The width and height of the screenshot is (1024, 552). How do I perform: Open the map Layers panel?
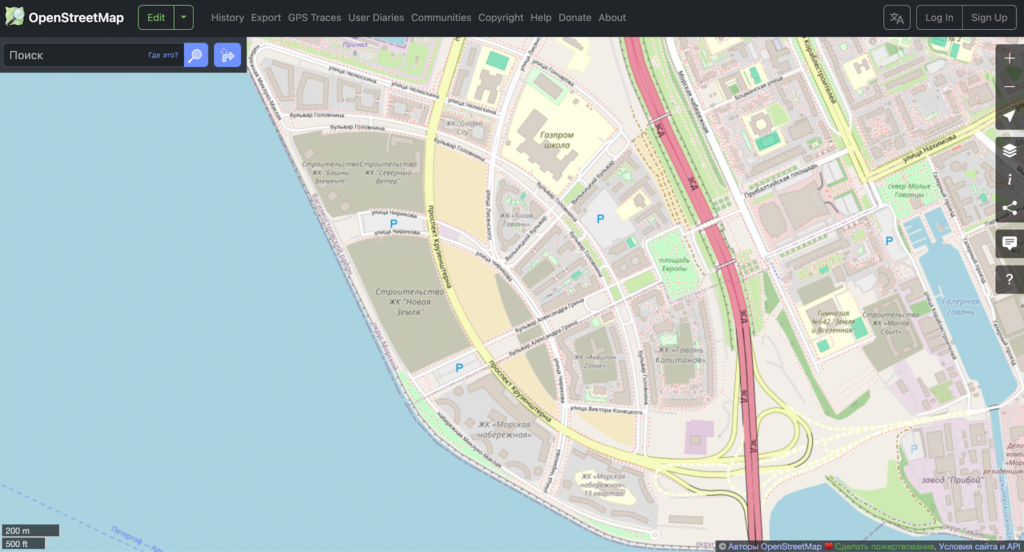click(x=1009, y=150)
